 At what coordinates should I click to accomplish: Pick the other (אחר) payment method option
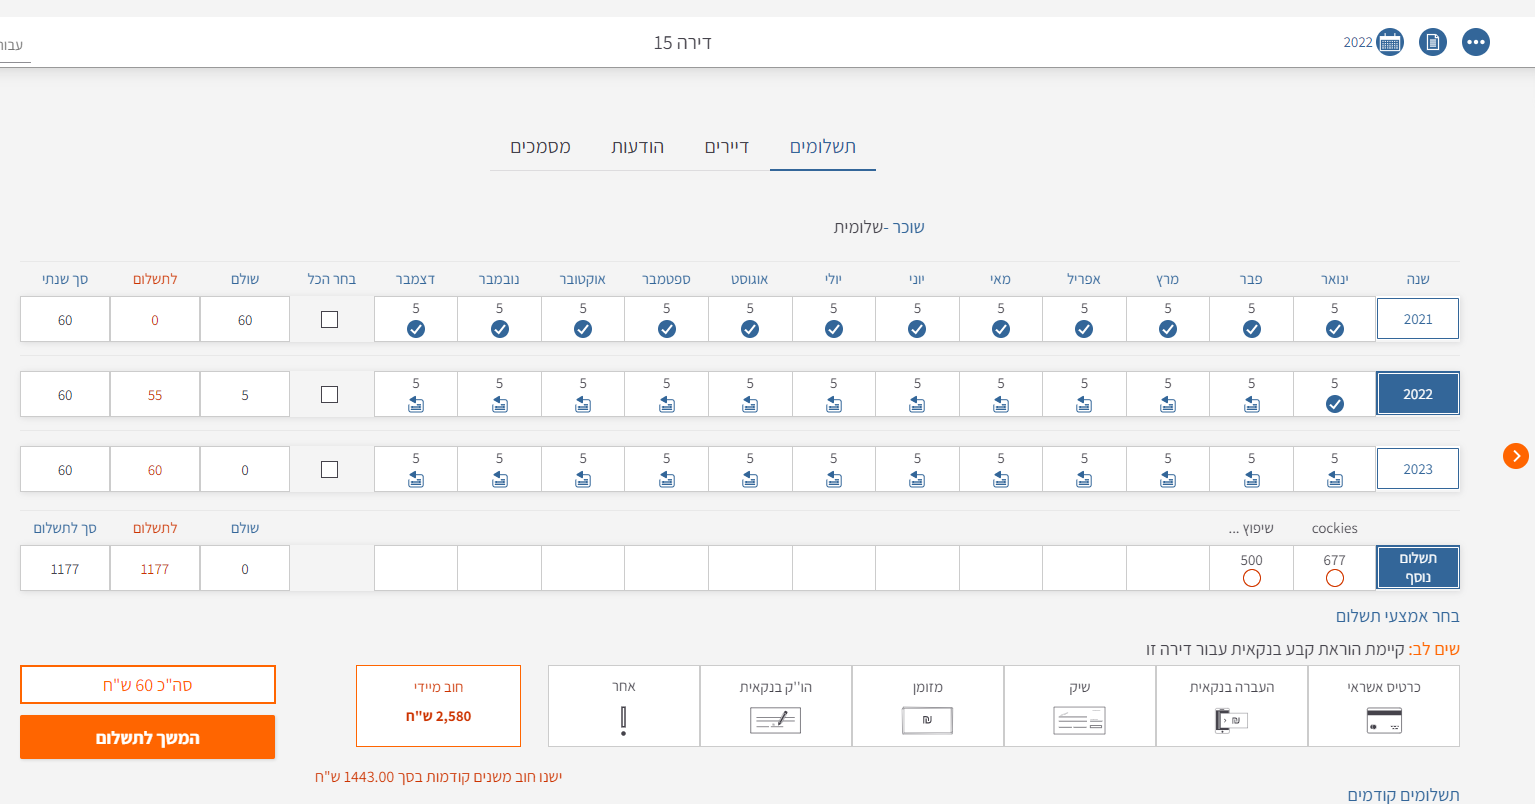pos(623,720)
